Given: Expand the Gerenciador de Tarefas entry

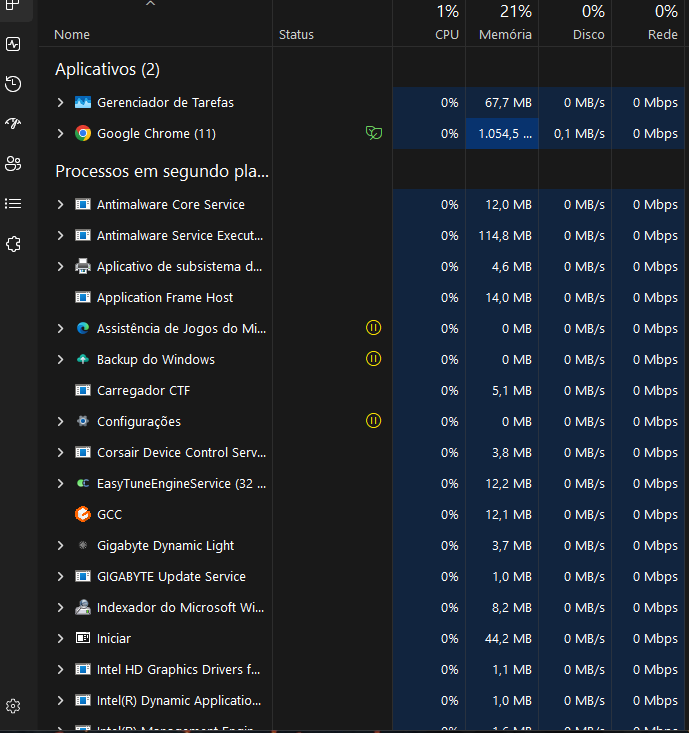Looking at the screenshot, I should [x=60, y=102].
